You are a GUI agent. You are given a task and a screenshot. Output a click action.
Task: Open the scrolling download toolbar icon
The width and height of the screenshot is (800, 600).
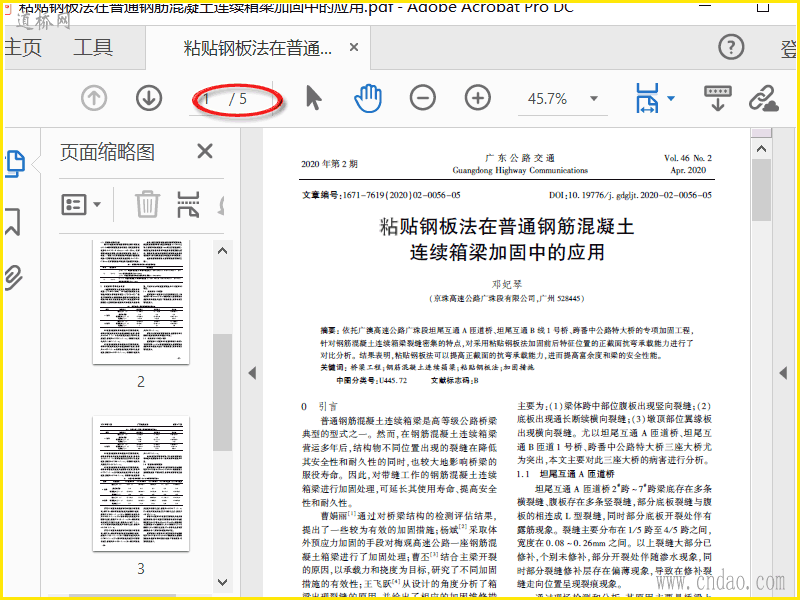point(718,98)
